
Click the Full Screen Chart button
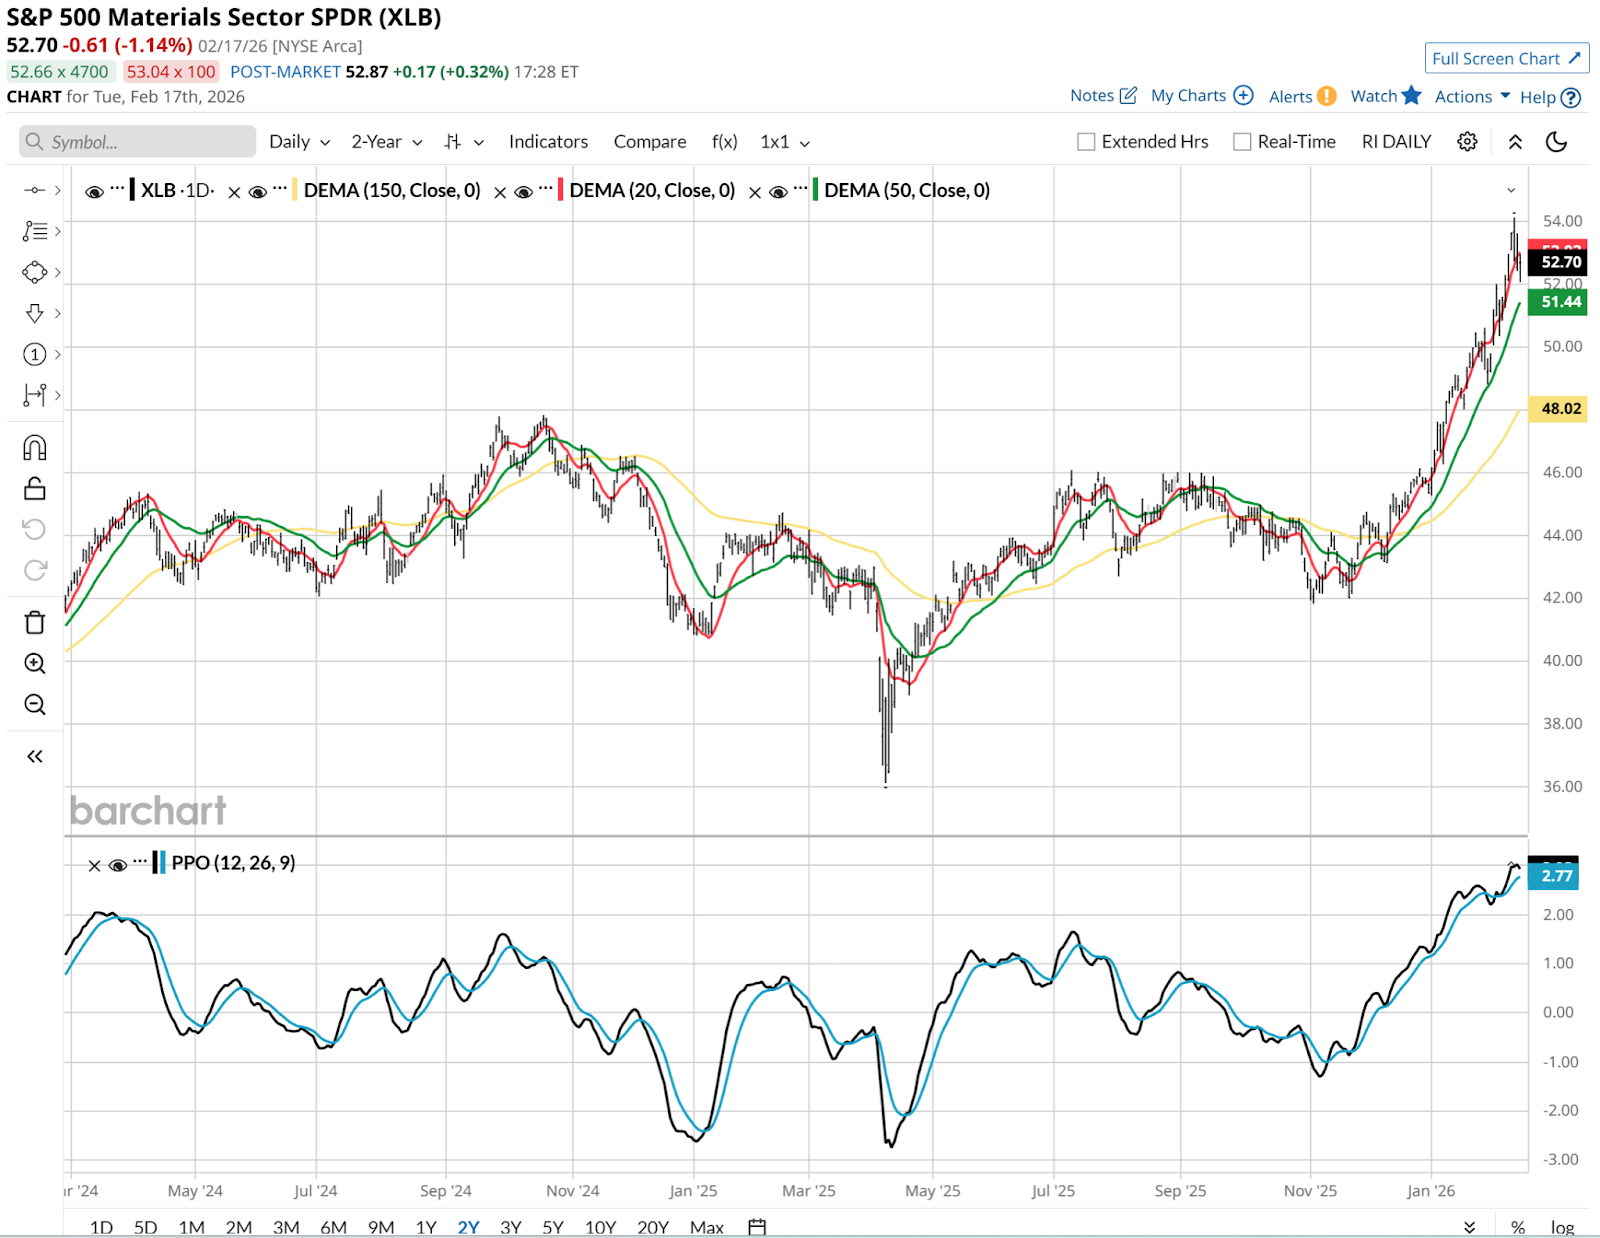click(1506, 58)
